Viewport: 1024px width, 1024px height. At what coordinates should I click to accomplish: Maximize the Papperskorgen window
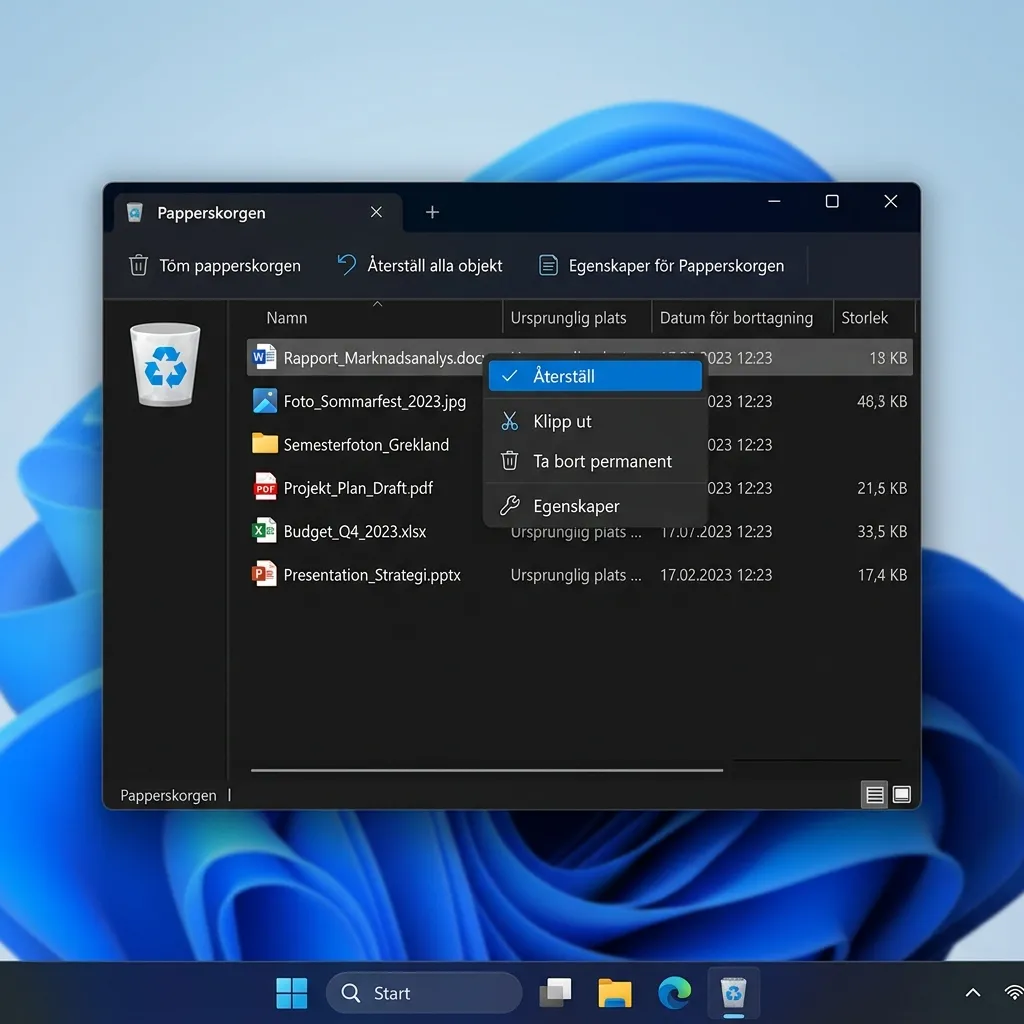click(831, 201)
